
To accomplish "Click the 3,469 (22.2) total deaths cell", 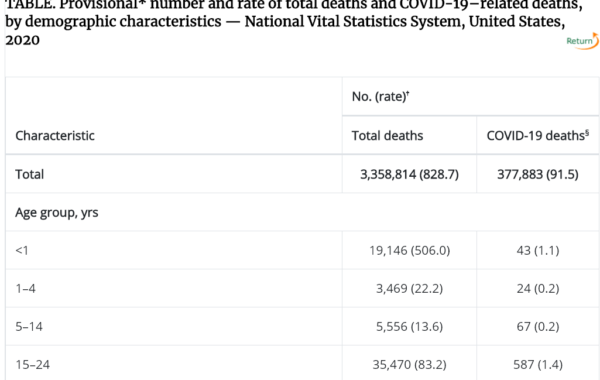I will pyautogui.click(x=409, y=288).
